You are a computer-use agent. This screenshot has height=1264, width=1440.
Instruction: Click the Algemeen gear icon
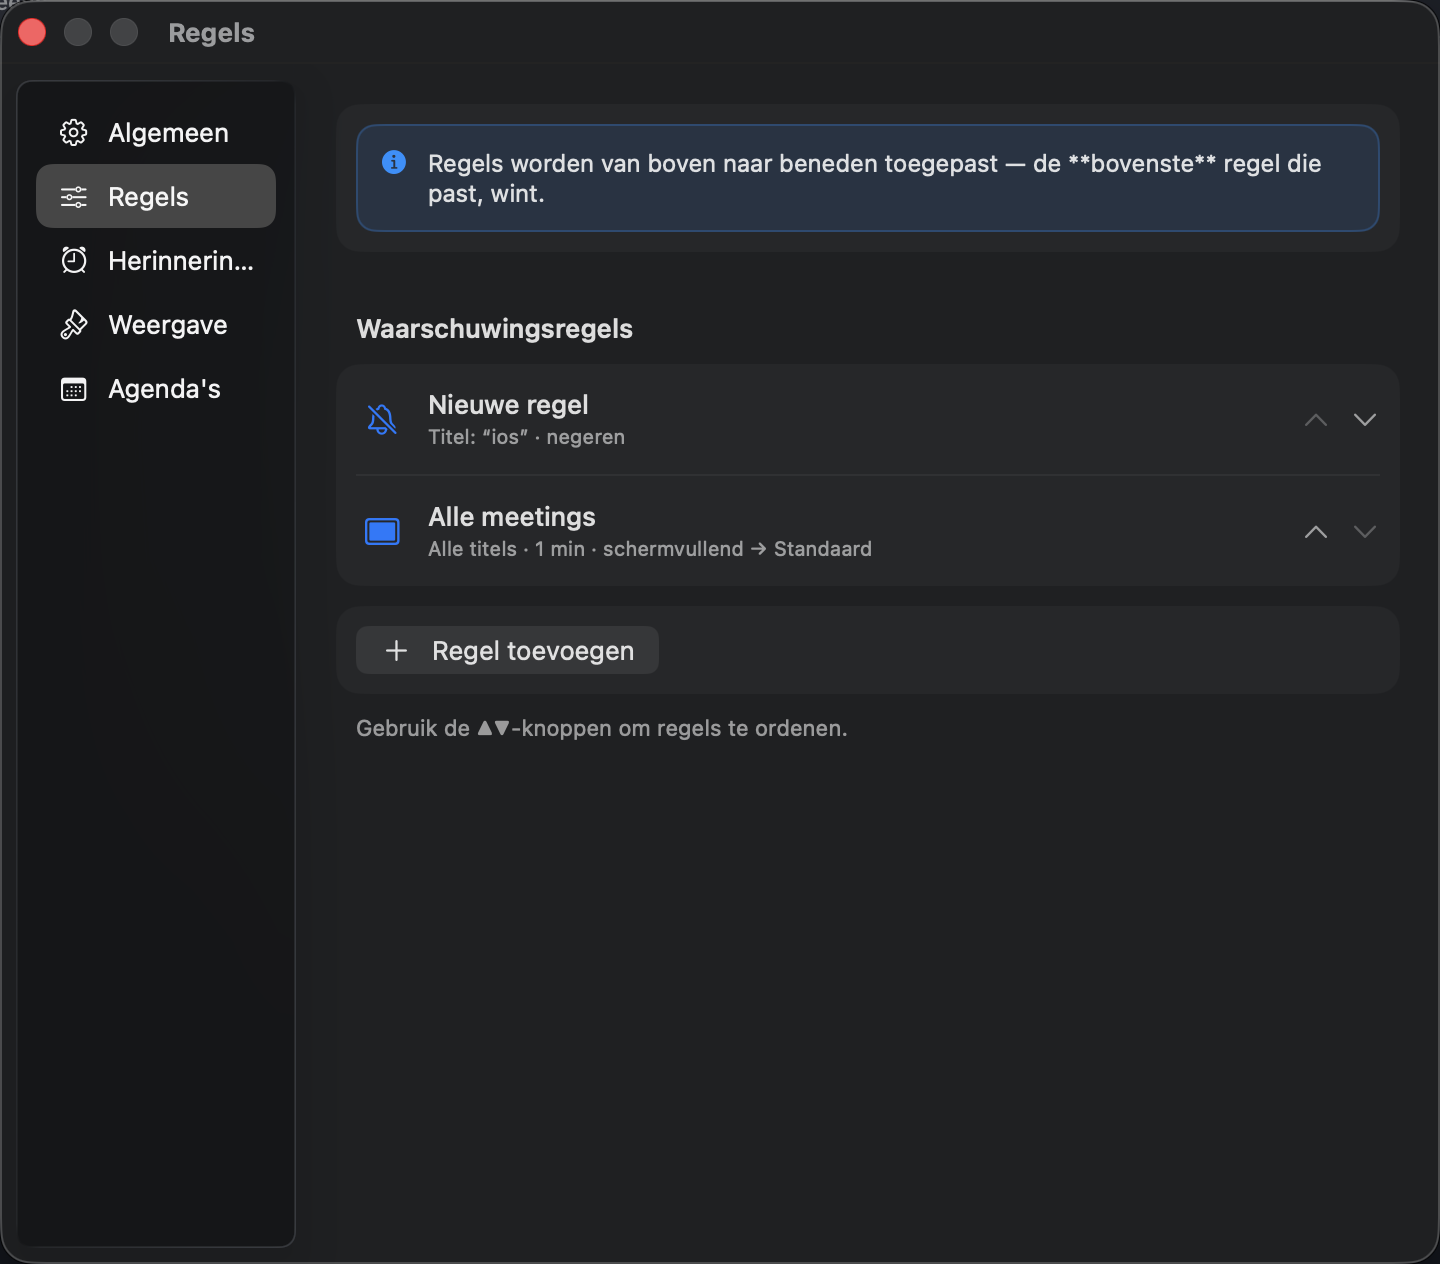point(74,133)
